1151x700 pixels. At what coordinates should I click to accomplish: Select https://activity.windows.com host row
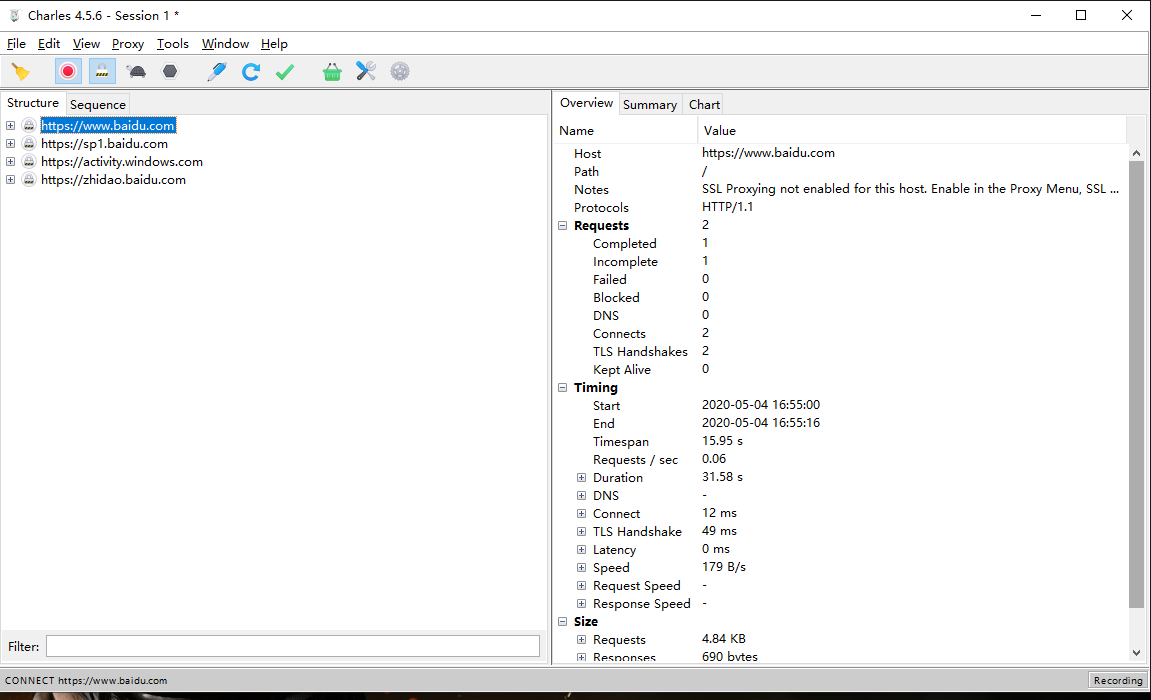point(122,161)
